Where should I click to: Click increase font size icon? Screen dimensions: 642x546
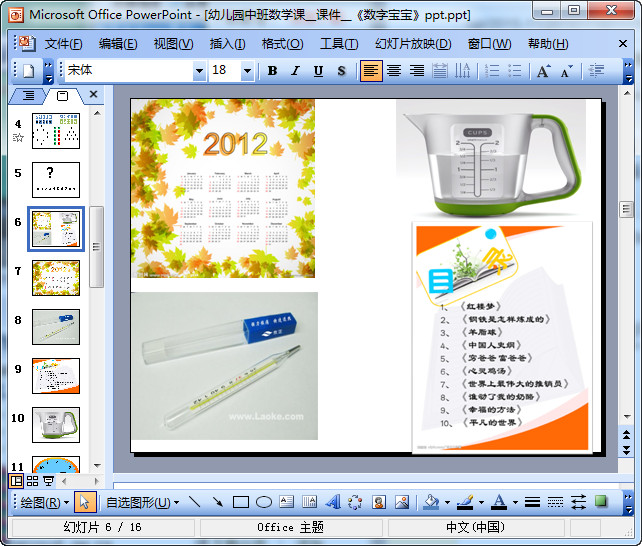click(543, 71)
